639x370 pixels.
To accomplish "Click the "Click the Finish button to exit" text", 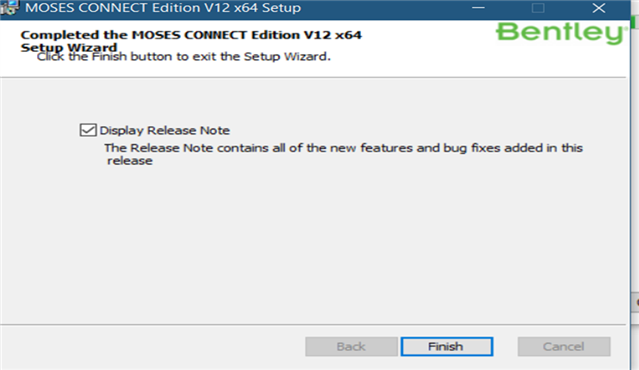I will click(x=183, y=56).
